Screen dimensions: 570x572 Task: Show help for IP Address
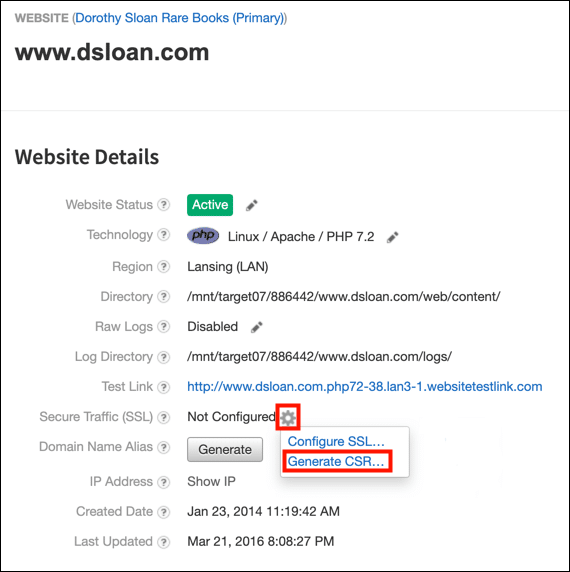click(163, 482)
